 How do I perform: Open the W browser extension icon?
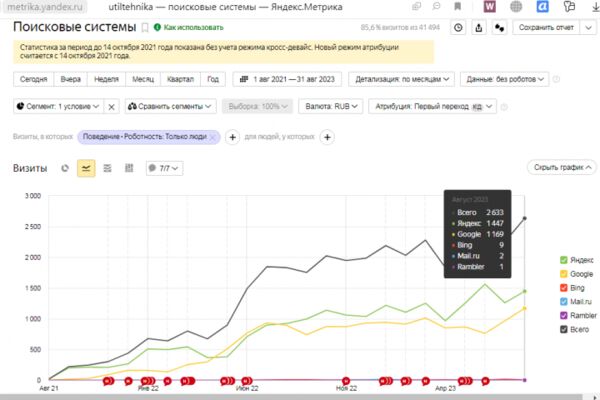(x=489, y=7)
